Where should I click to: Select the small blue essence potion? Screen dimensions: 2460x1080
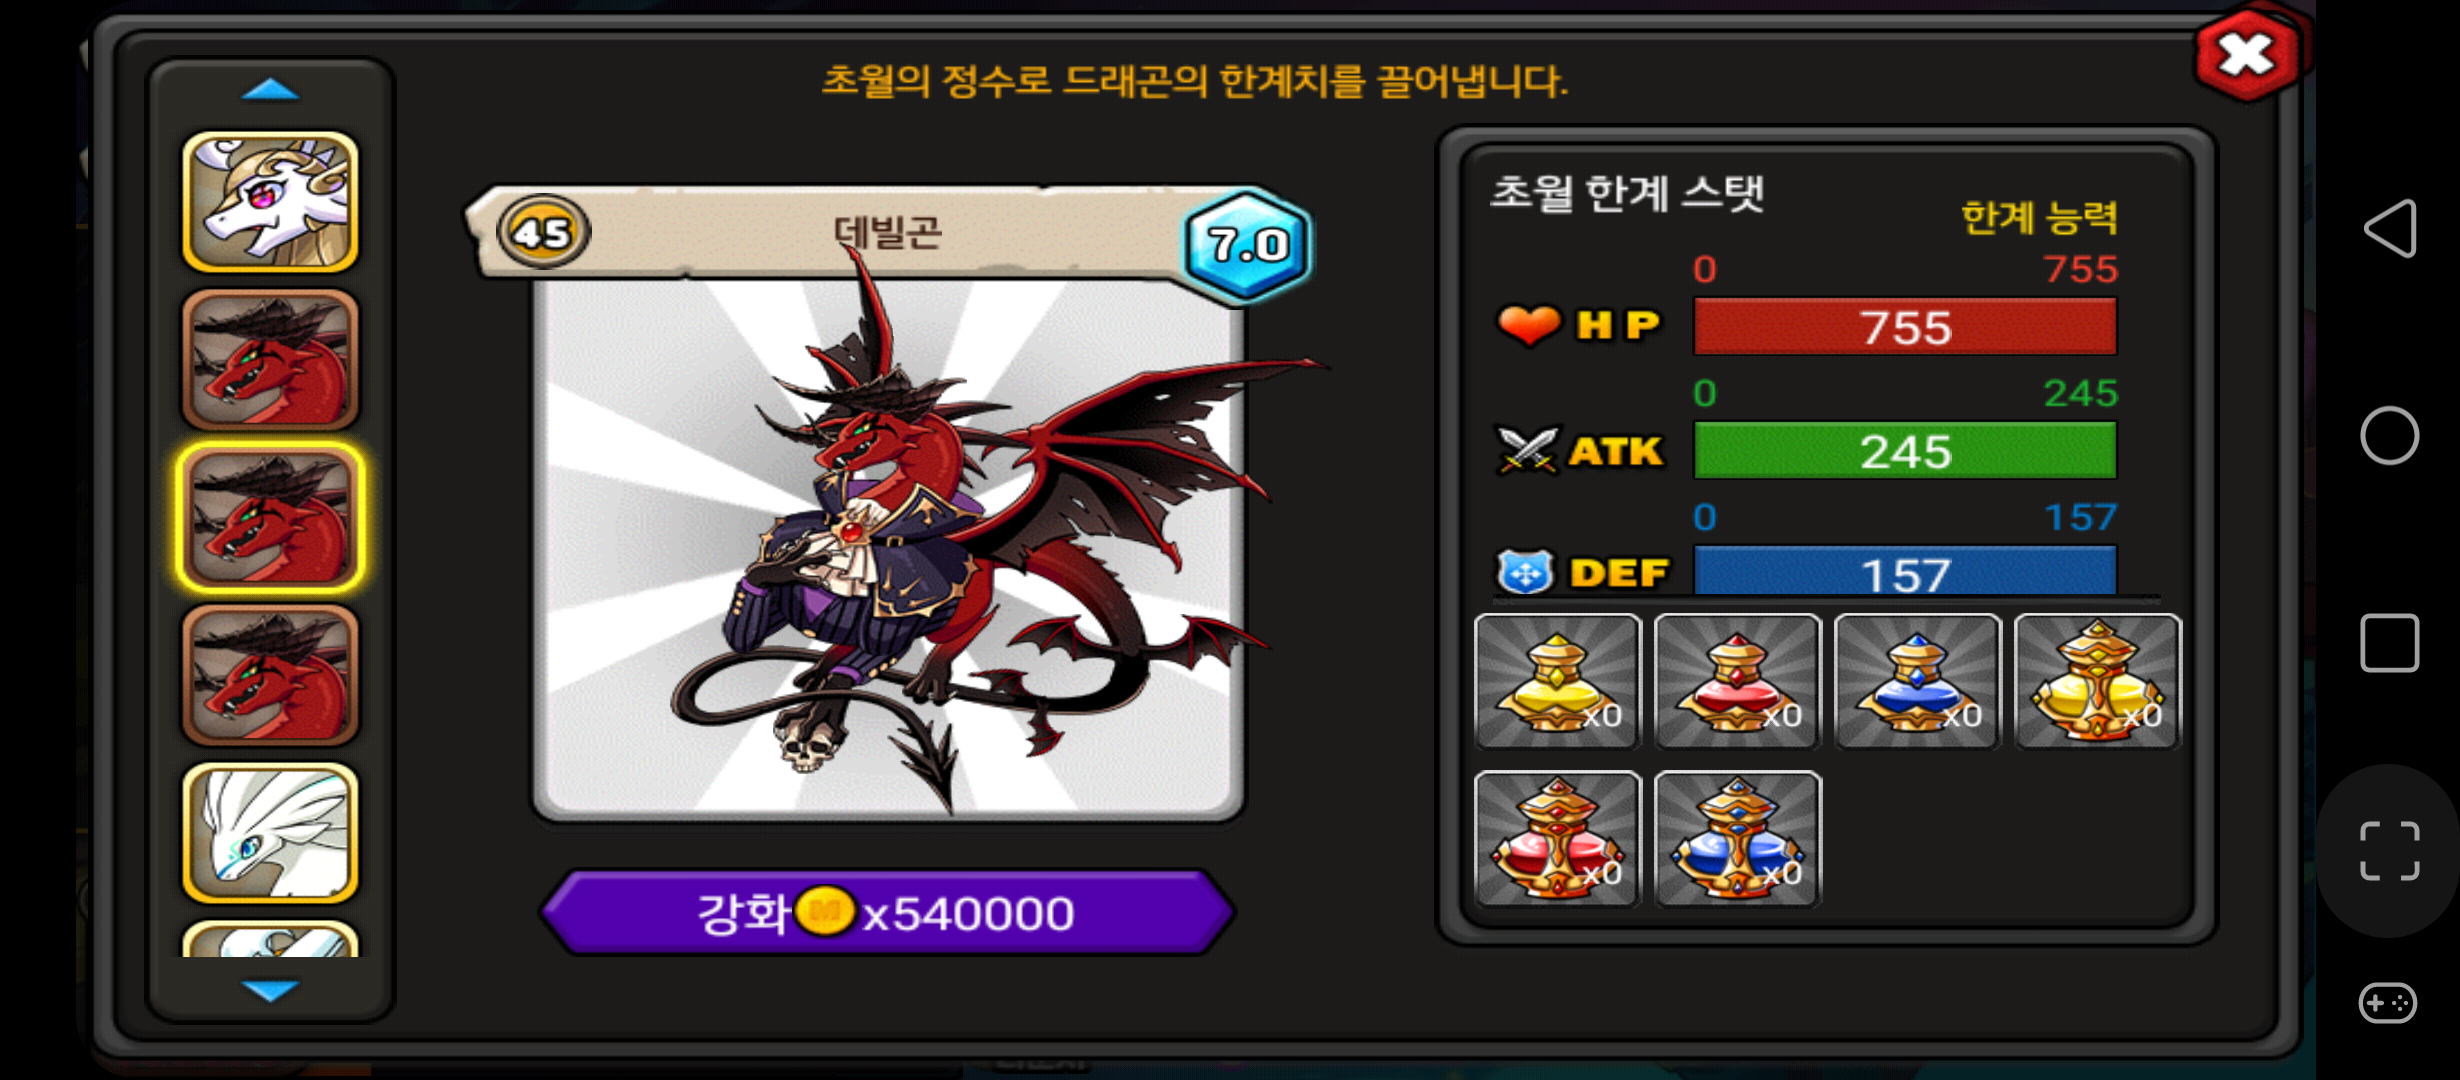tap(1917, 681)
